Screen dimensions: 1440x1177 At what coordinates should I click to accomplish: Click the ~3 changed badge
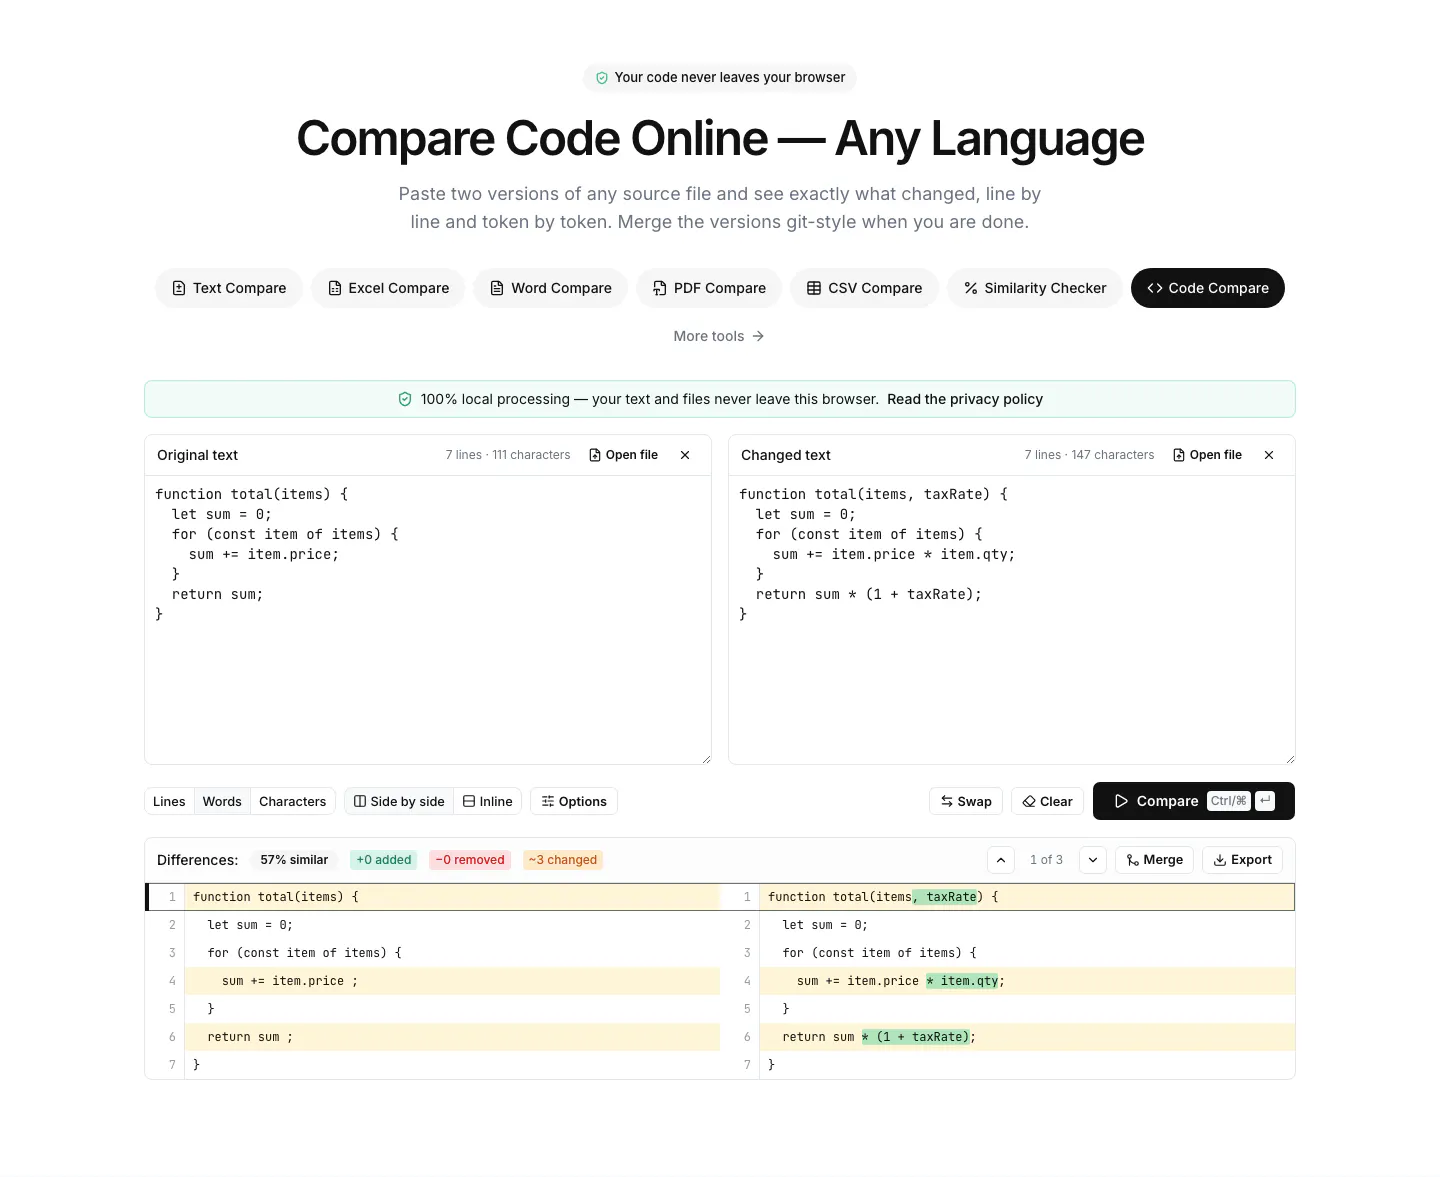coord(563,860)
